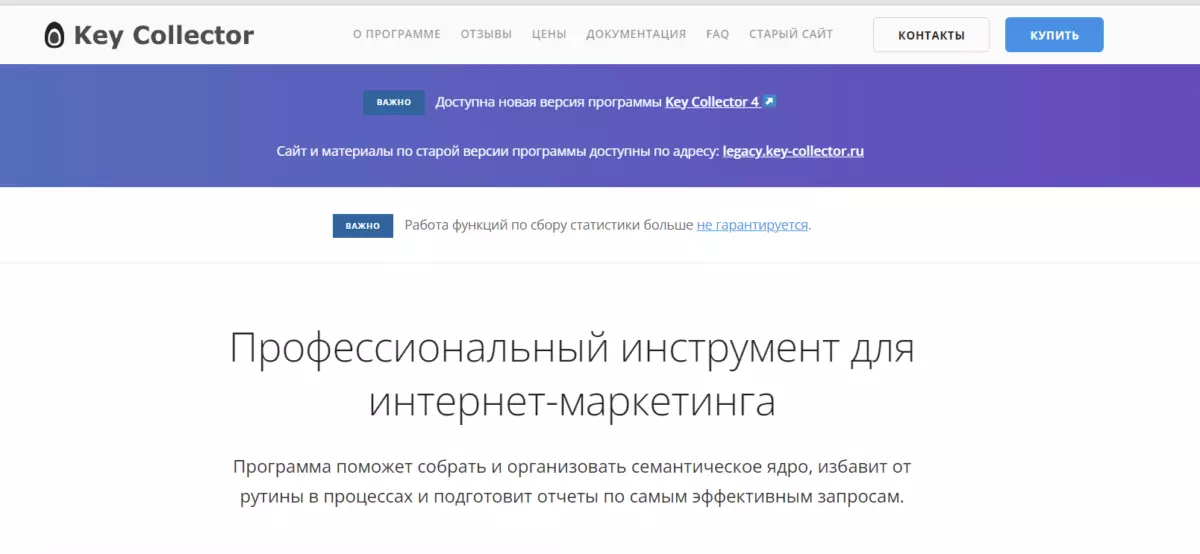Open the СТАРЫЙ САЙТ navigation link
This screenshot has width=1200, height=554.
click(x=791, y=34)
